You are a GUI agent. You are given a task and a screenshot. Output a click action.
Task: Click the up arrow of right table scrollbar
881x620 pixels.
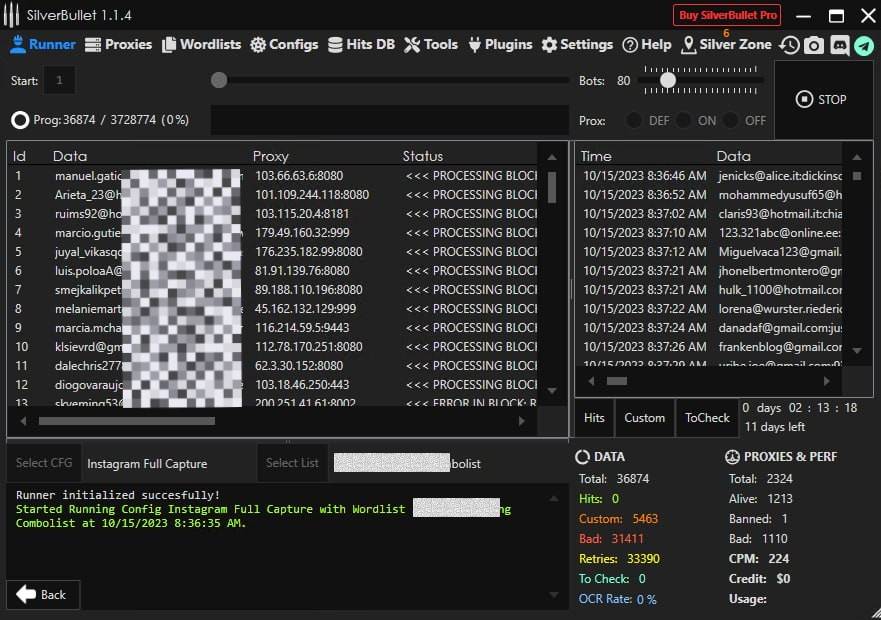click(857, 158)
